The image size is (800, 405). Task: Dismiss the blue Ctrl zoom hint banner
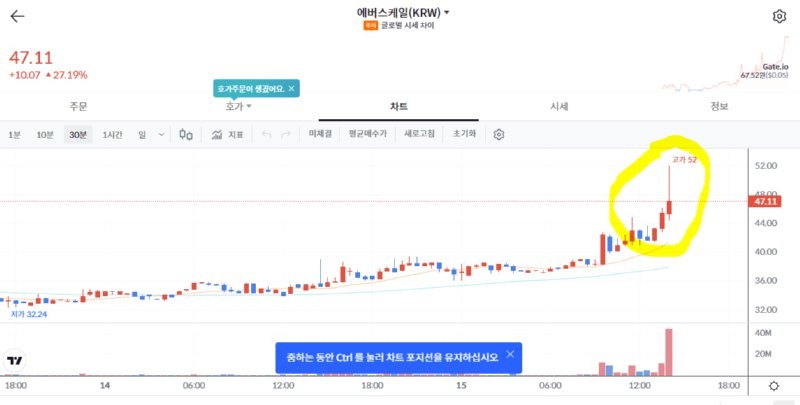point(510,354)
